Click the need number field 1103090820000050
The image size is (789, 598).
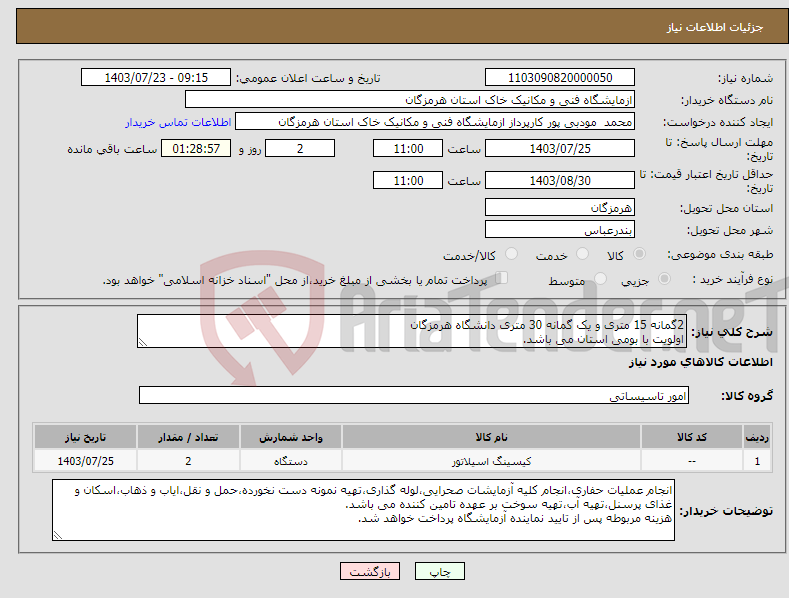pyautogui.click(x=560, y=78)
